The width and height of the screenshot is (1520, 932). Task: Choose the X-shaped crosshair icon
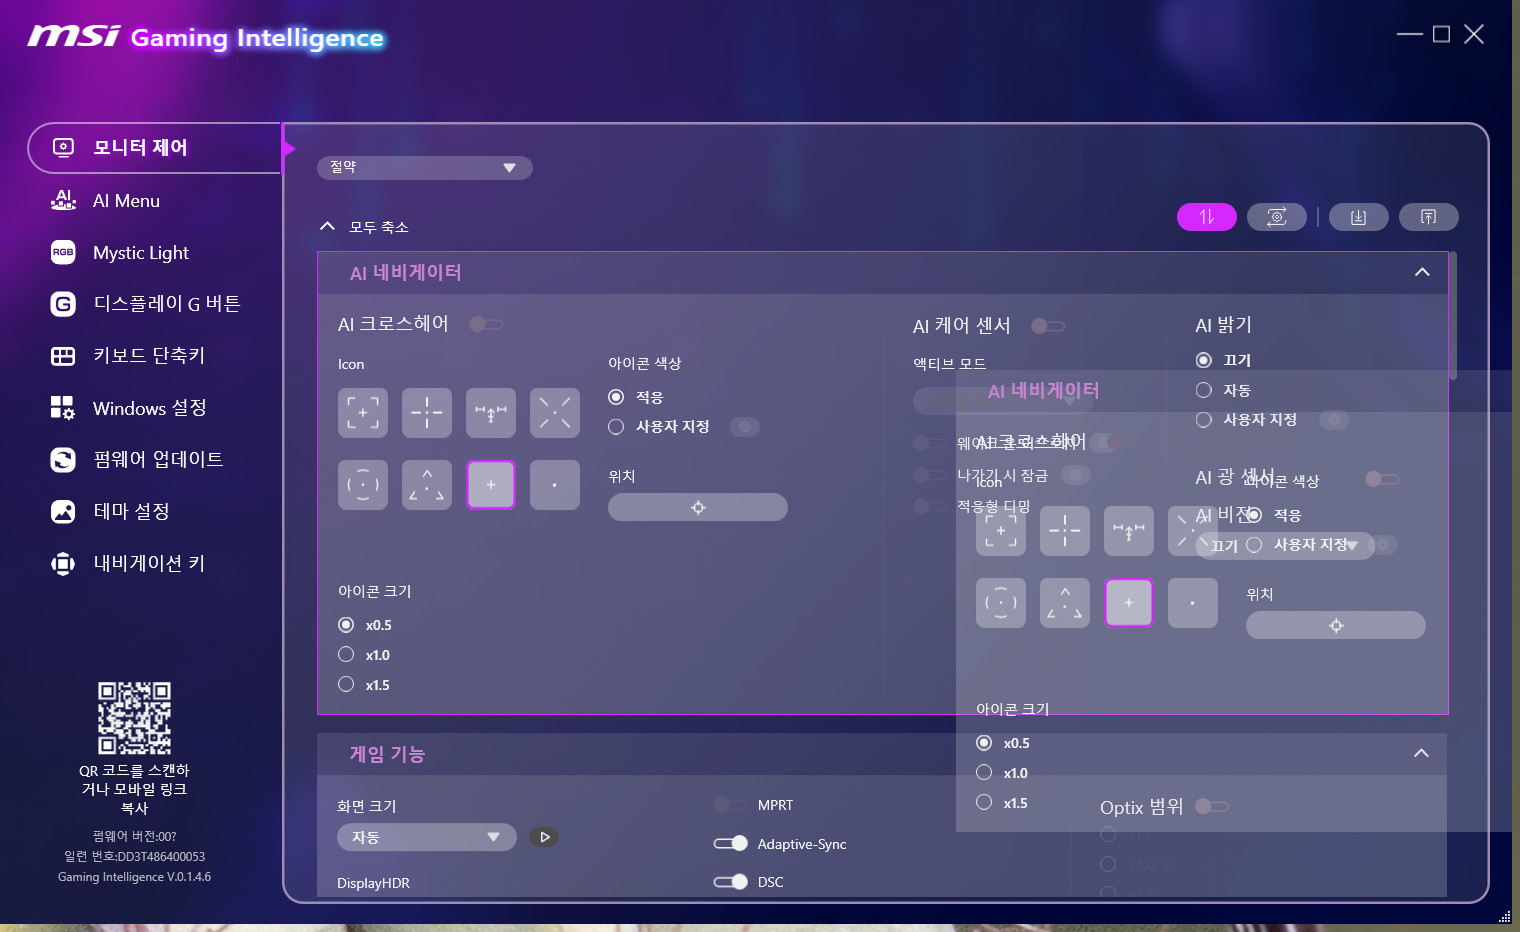(x=555, y=413)
